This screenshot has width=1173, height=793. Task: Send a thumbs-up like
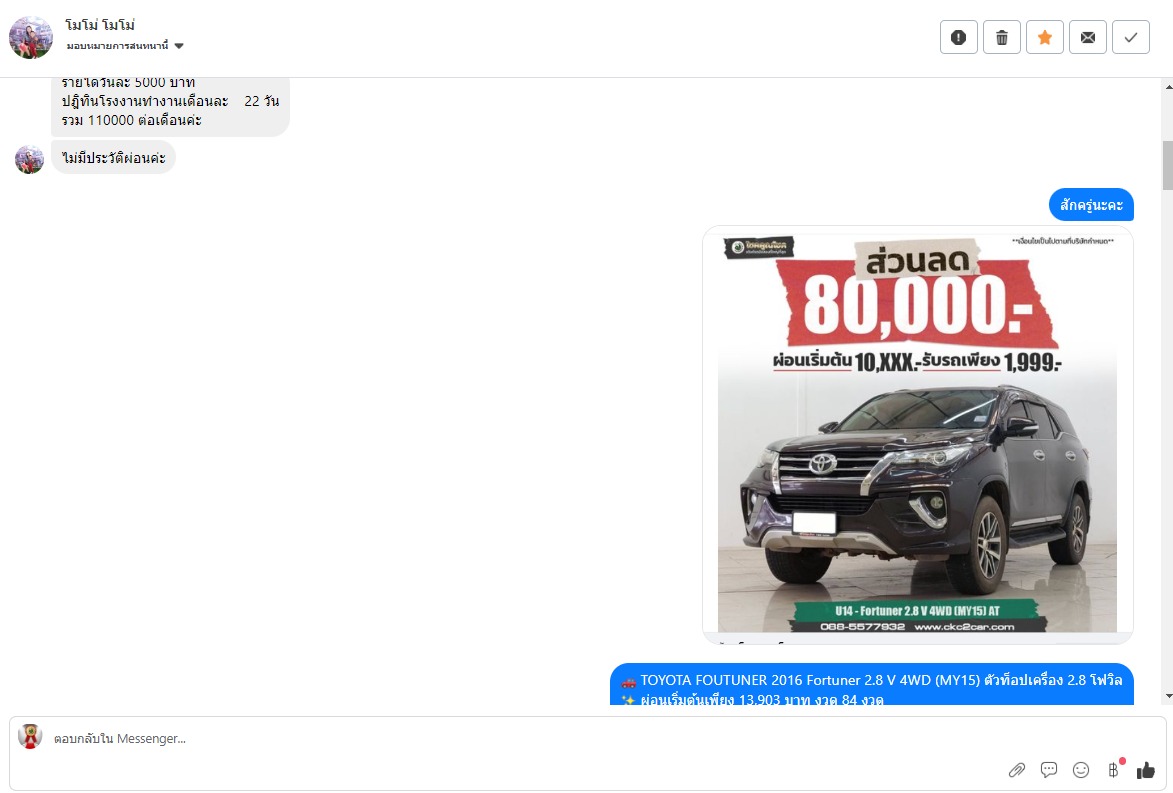[x=1146, y=770]
